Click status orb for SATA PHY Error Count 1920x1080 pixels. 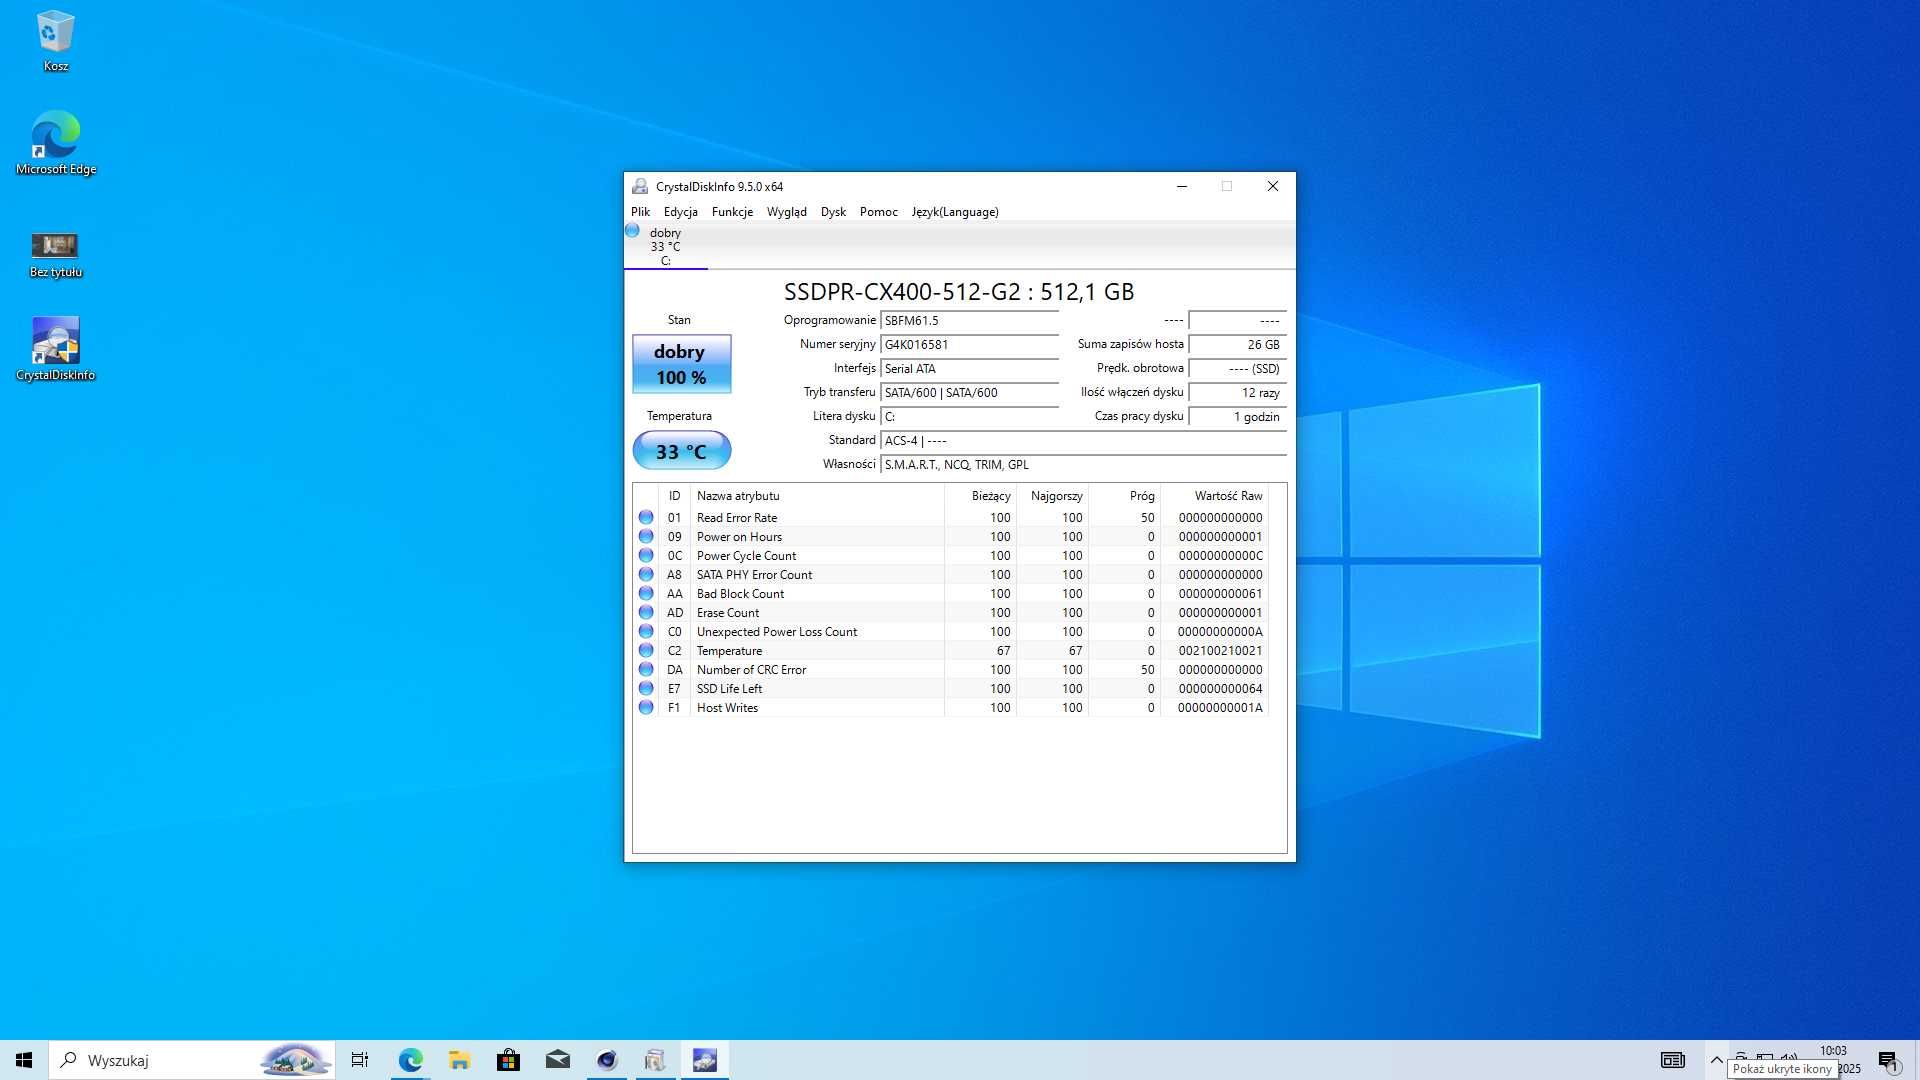(646, 574)
